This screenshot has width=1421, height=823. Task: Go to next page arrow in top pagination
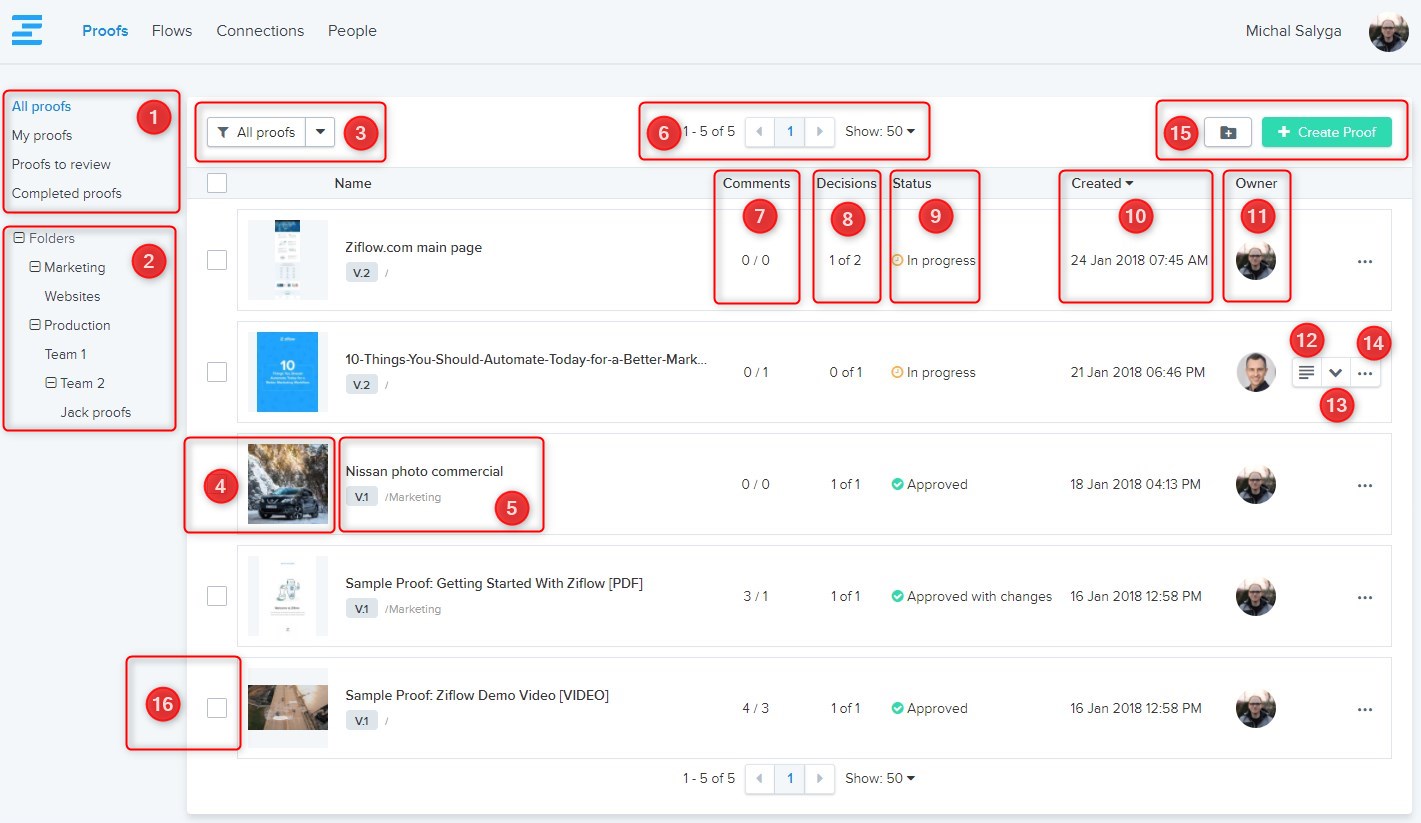coord(820,131)
